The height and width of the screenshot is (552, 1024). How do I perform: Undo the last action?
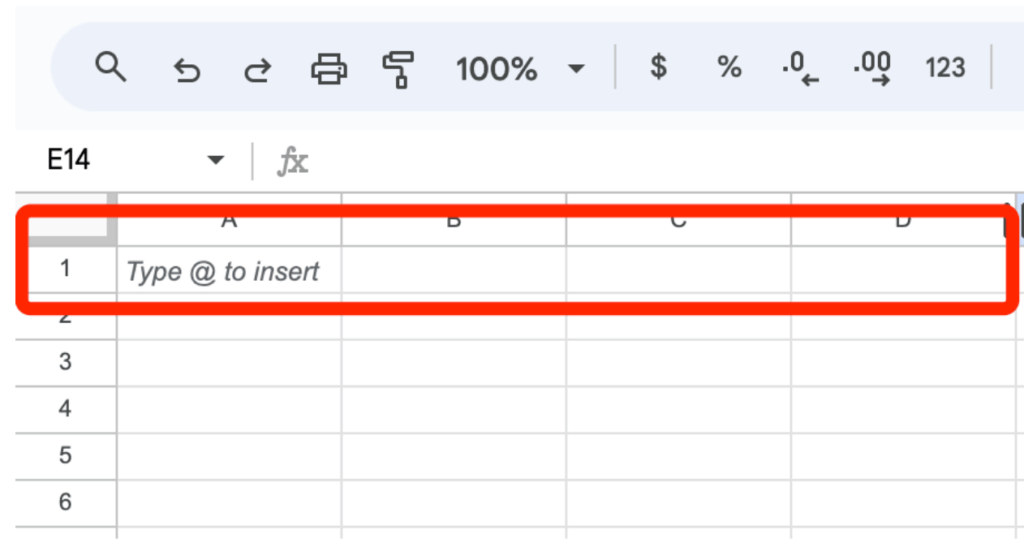(x=186, y=69)
